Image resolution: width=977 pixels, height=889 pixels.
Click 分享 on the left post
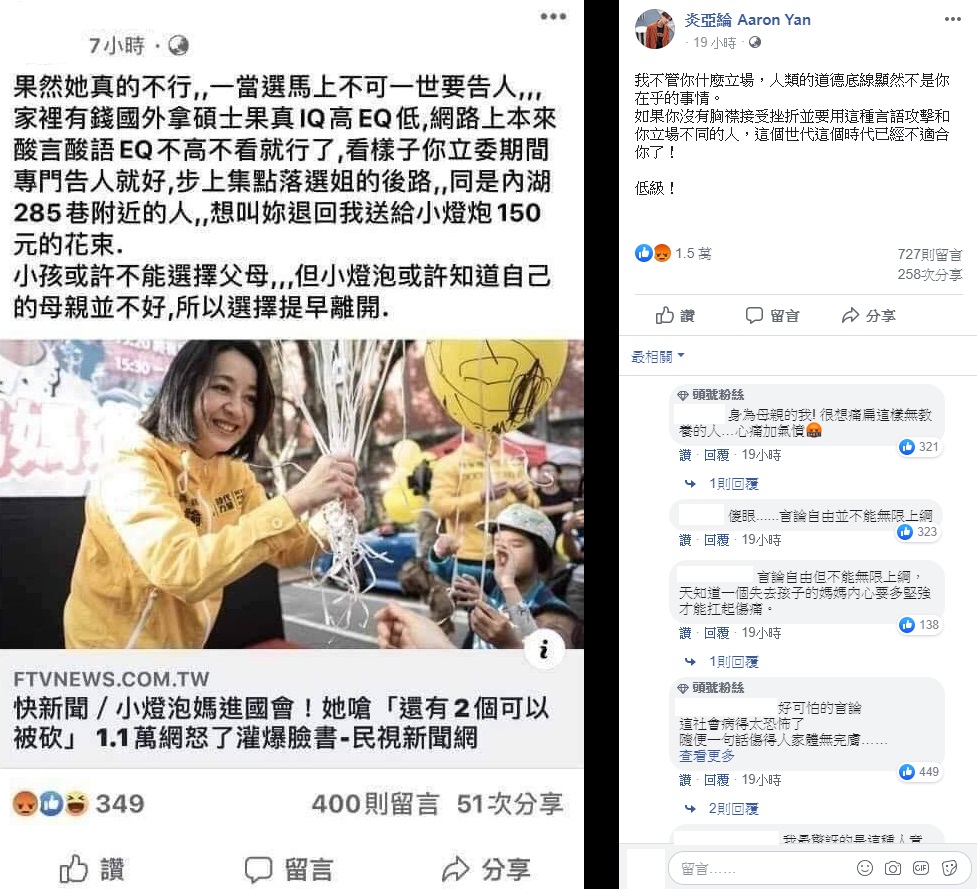(486, 868)
